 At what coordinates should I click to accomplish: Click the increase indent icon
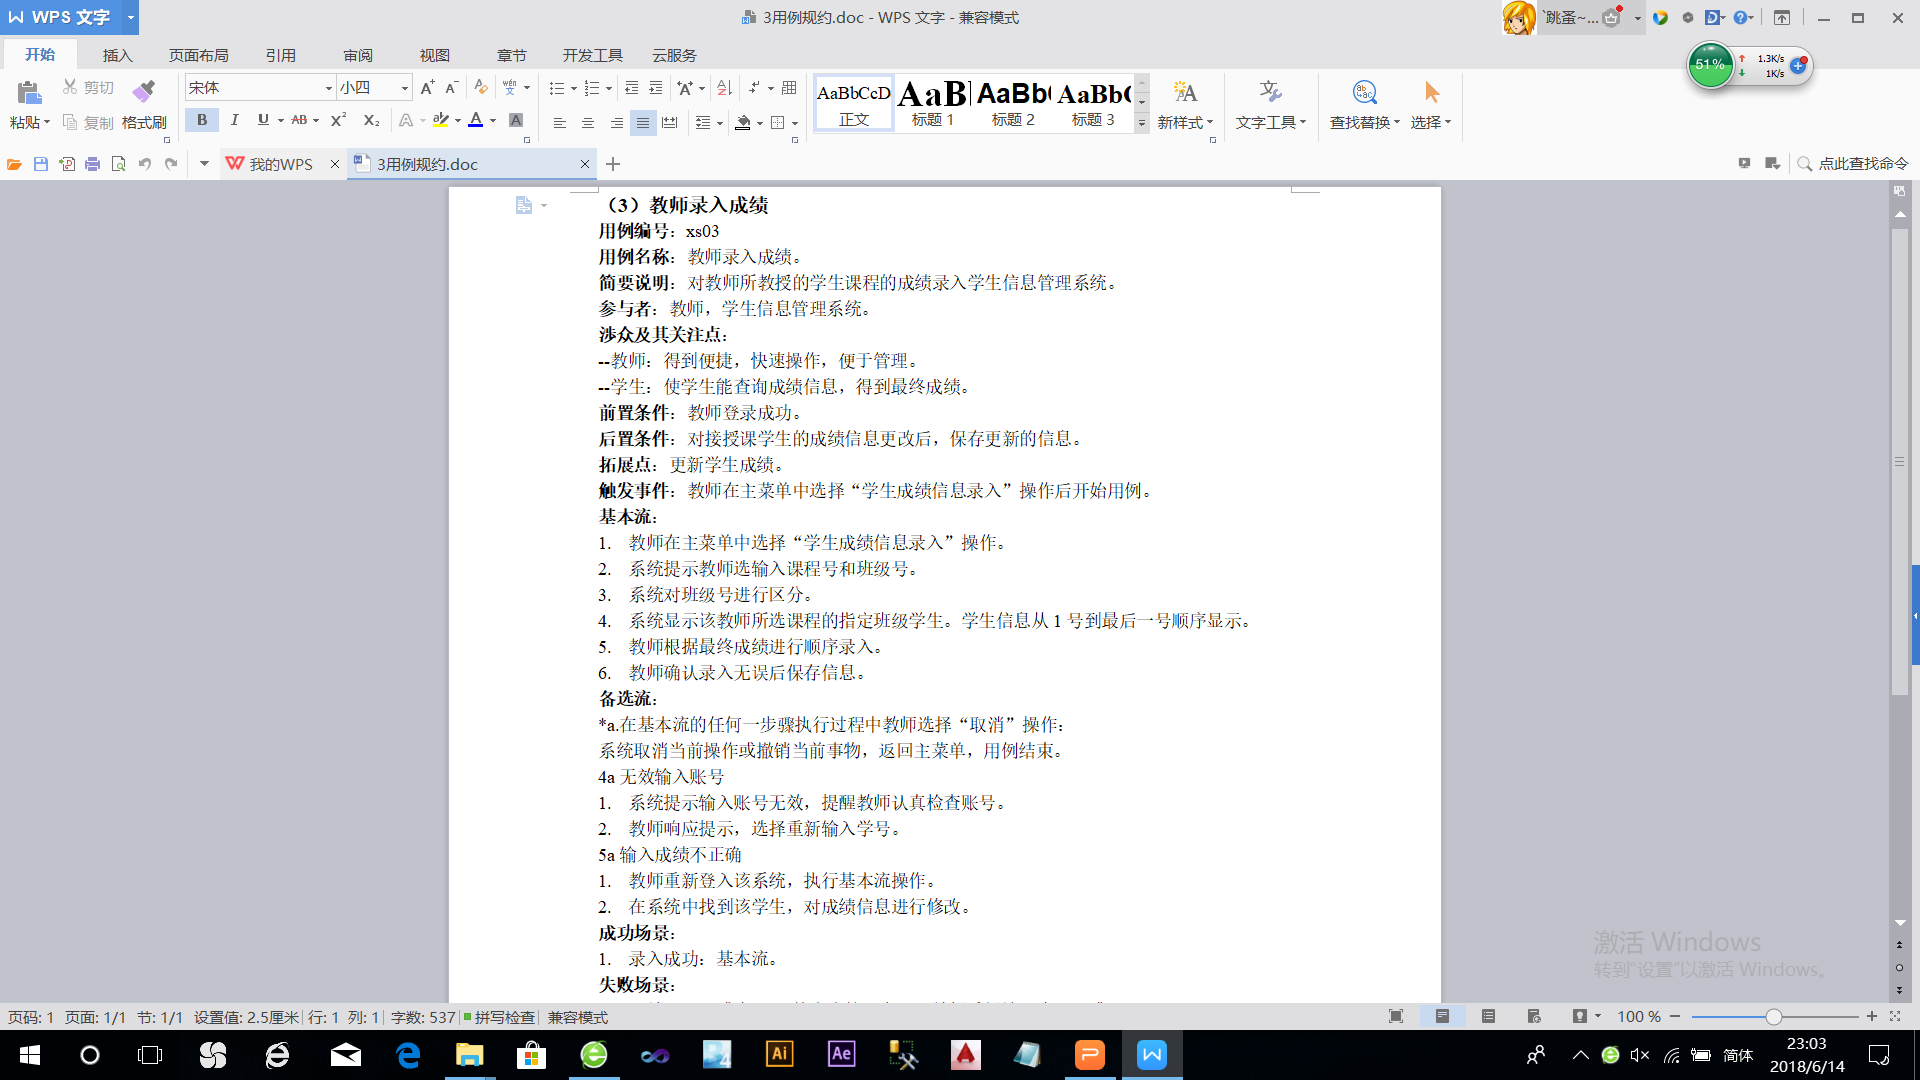click(656, 88)
